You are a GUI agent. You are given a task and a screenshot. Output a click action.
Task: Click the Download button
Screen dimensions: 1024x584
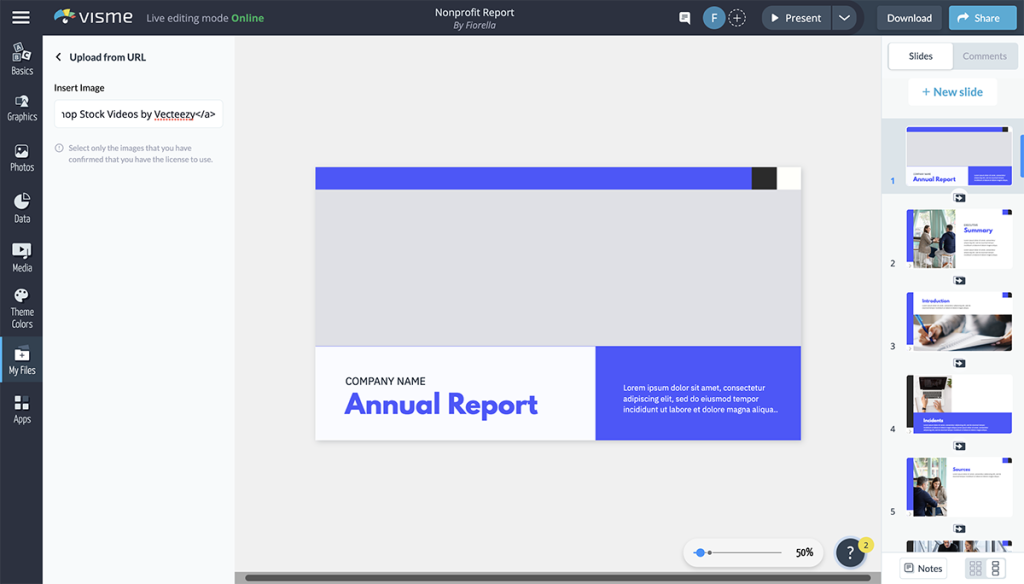(908, 17)
